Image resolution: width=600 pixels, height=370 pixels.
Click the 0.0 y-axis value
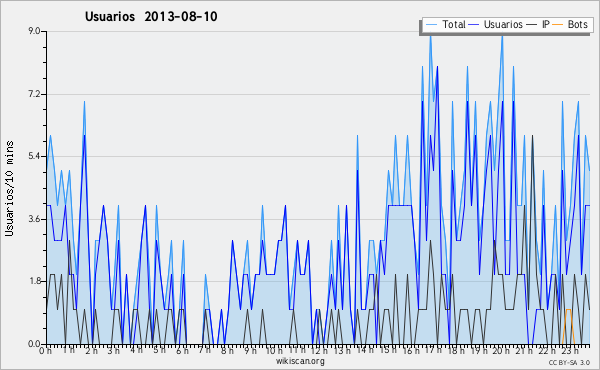(34, 344)
